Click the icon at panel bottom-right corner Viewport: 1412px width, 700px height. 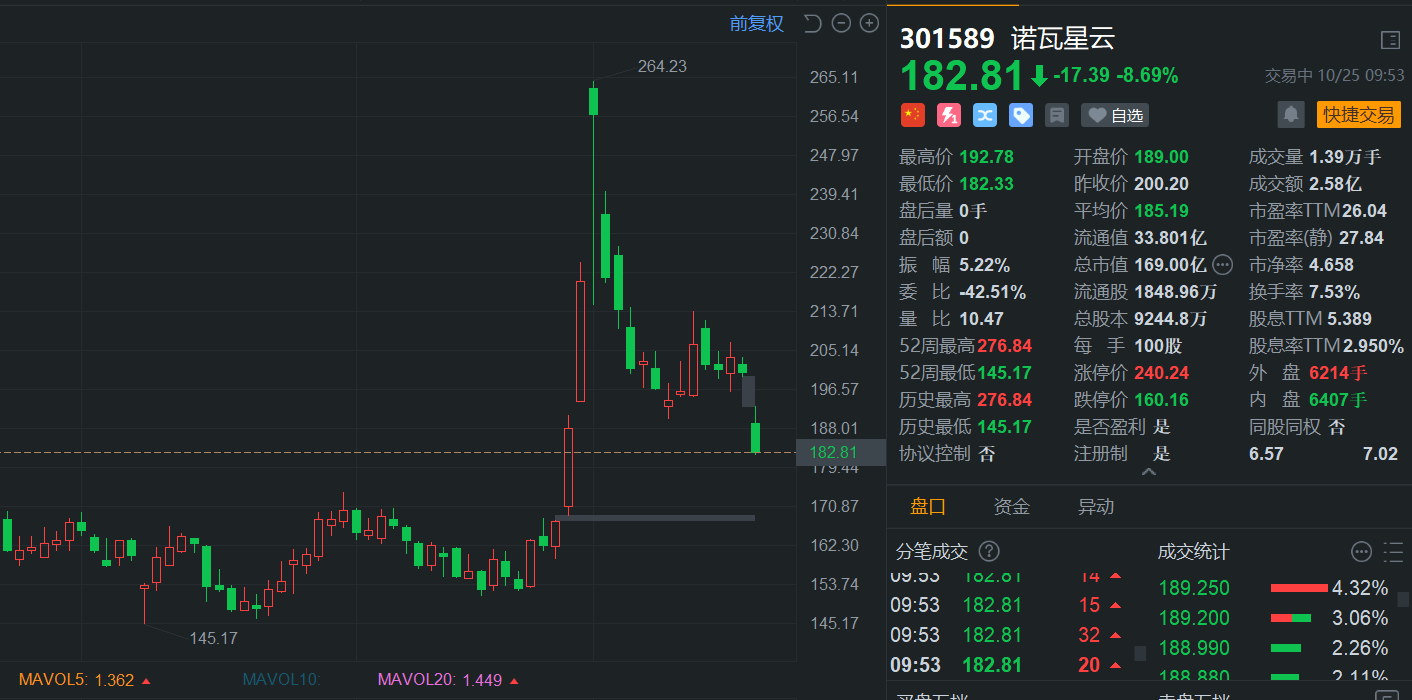click(x=1387, y=696)
